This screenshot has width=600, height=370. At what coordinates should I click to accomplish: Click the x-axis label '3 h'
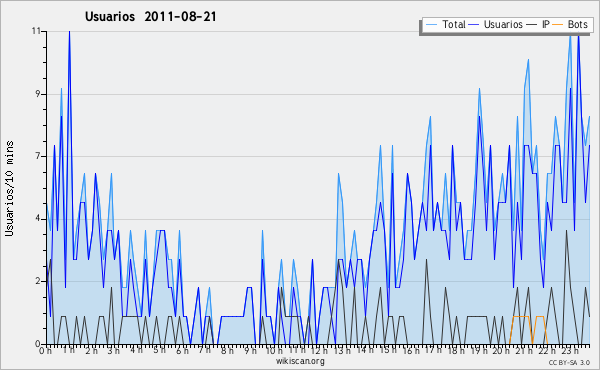click(x=114, y=350)
